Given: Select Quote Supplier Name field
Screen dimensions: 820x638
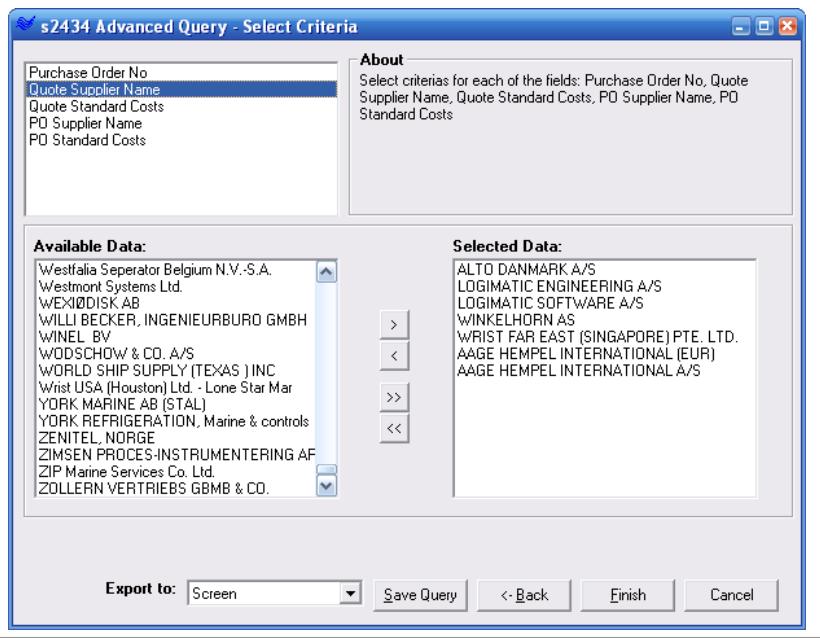Looking at the screenshot, I should [x=181, y=89].
